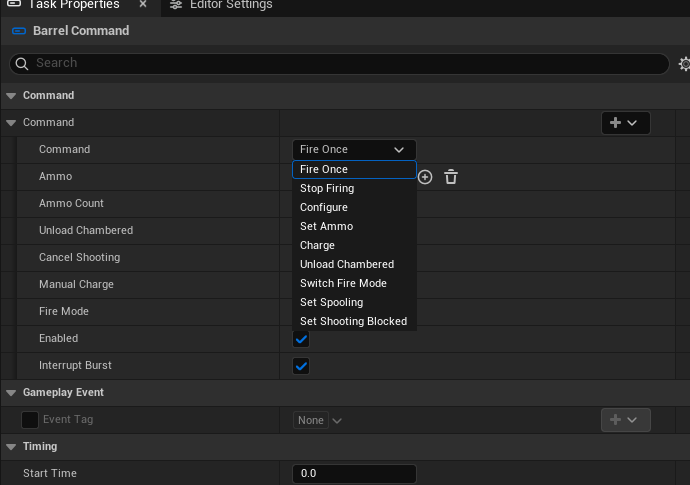Choose Set Shooting Blocked option

click(354, 321)
